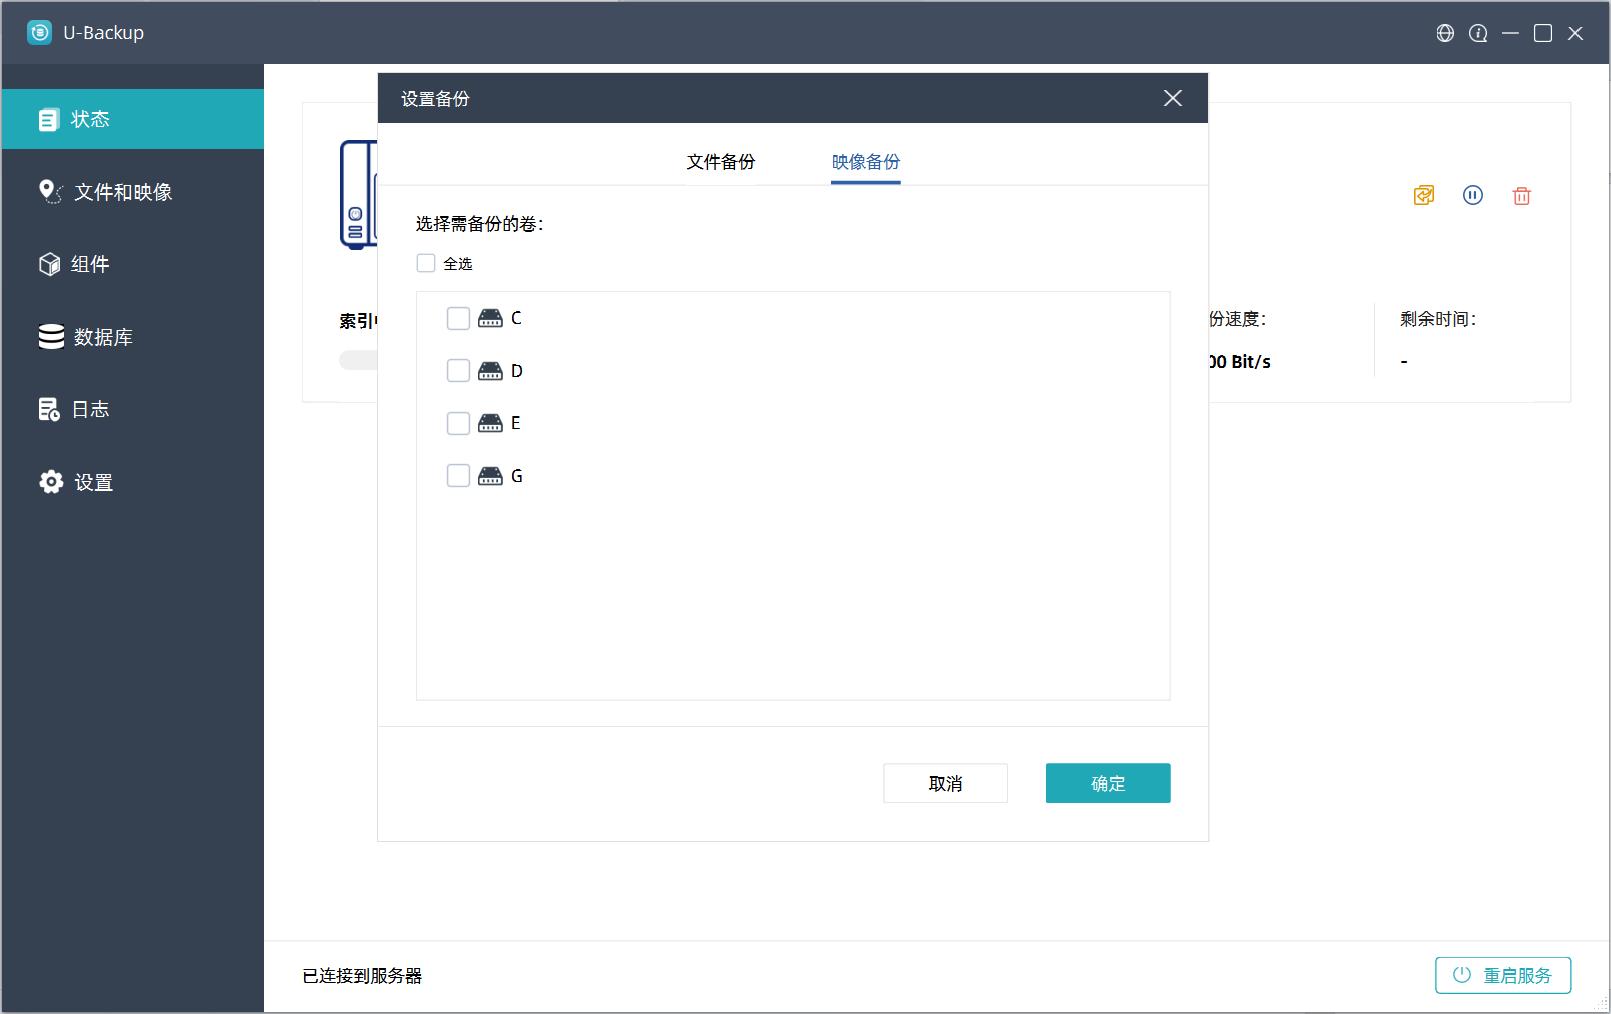Click the U-Backup app logo

coord(39,33)
